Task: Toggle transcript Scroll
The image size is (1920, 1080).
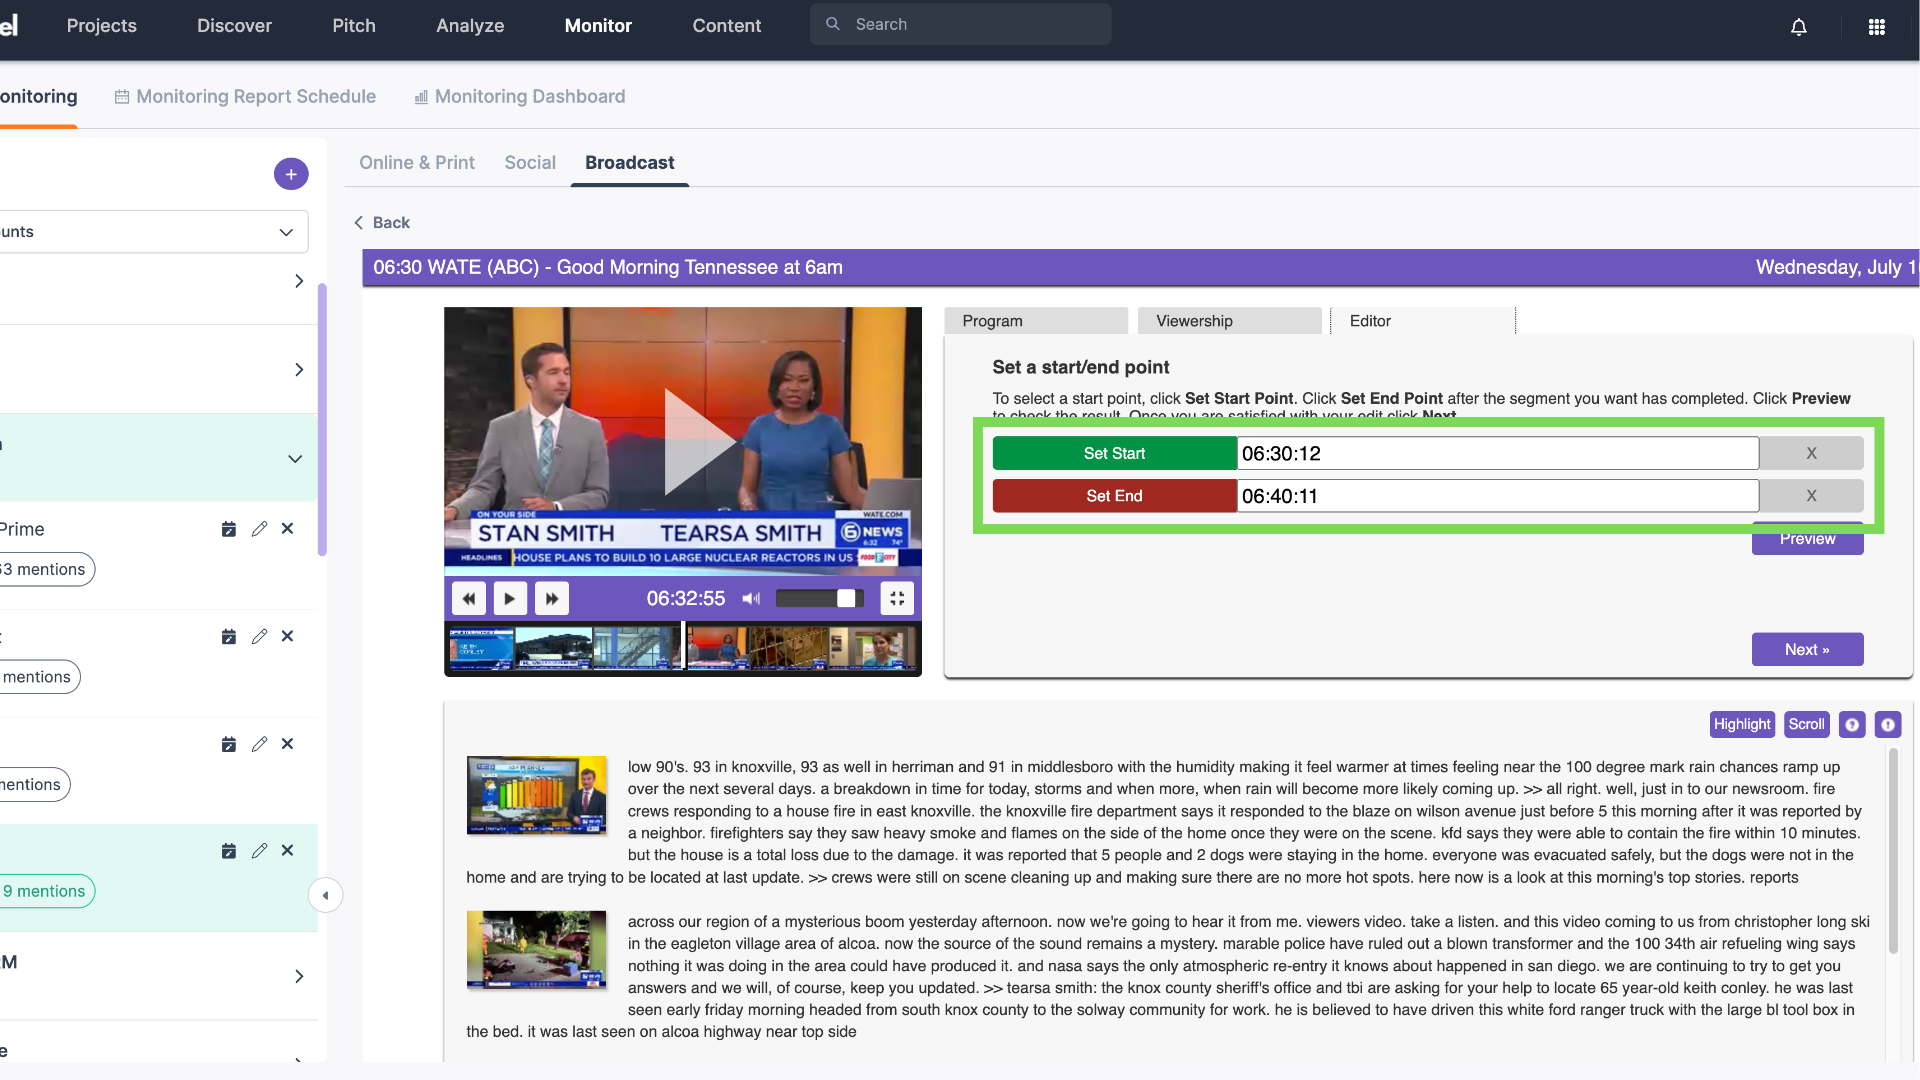Action: pyautogui.click(x=1806, y=725)
